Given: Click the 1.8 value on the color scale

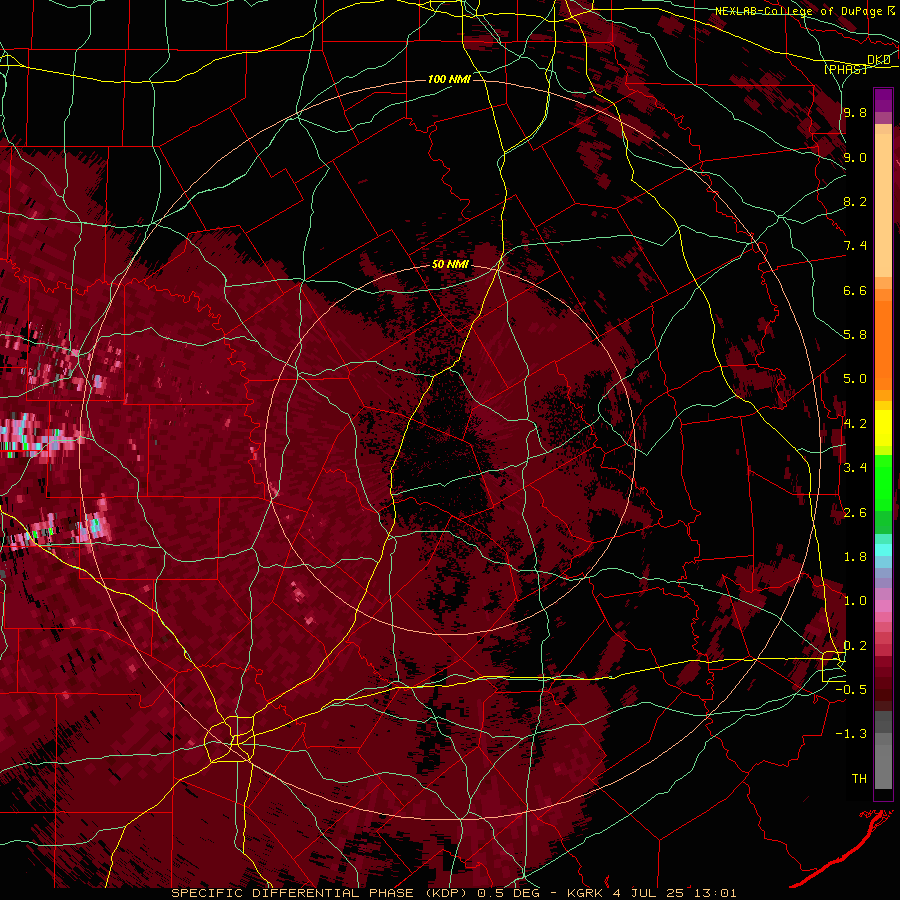Looking at the screenshot, I should point(855,557).
